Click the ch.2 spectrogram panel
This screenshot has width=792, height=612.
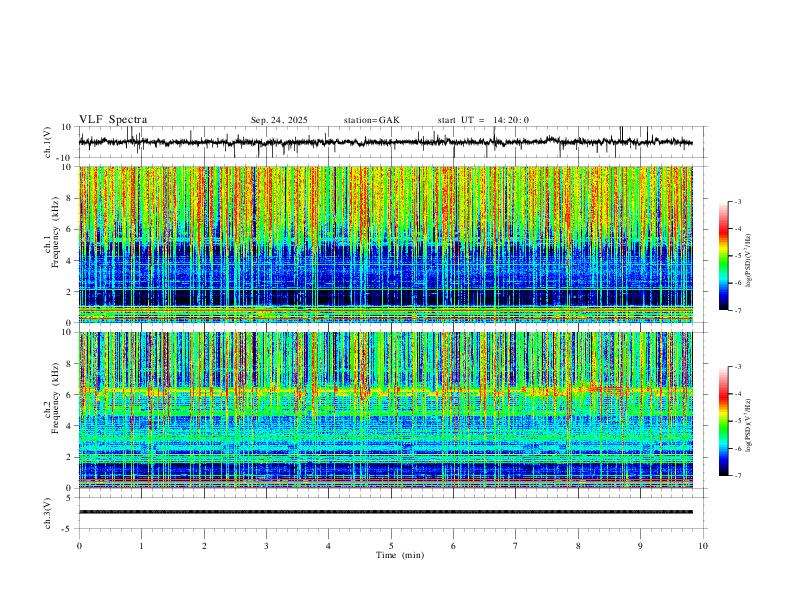click(386, 410)
